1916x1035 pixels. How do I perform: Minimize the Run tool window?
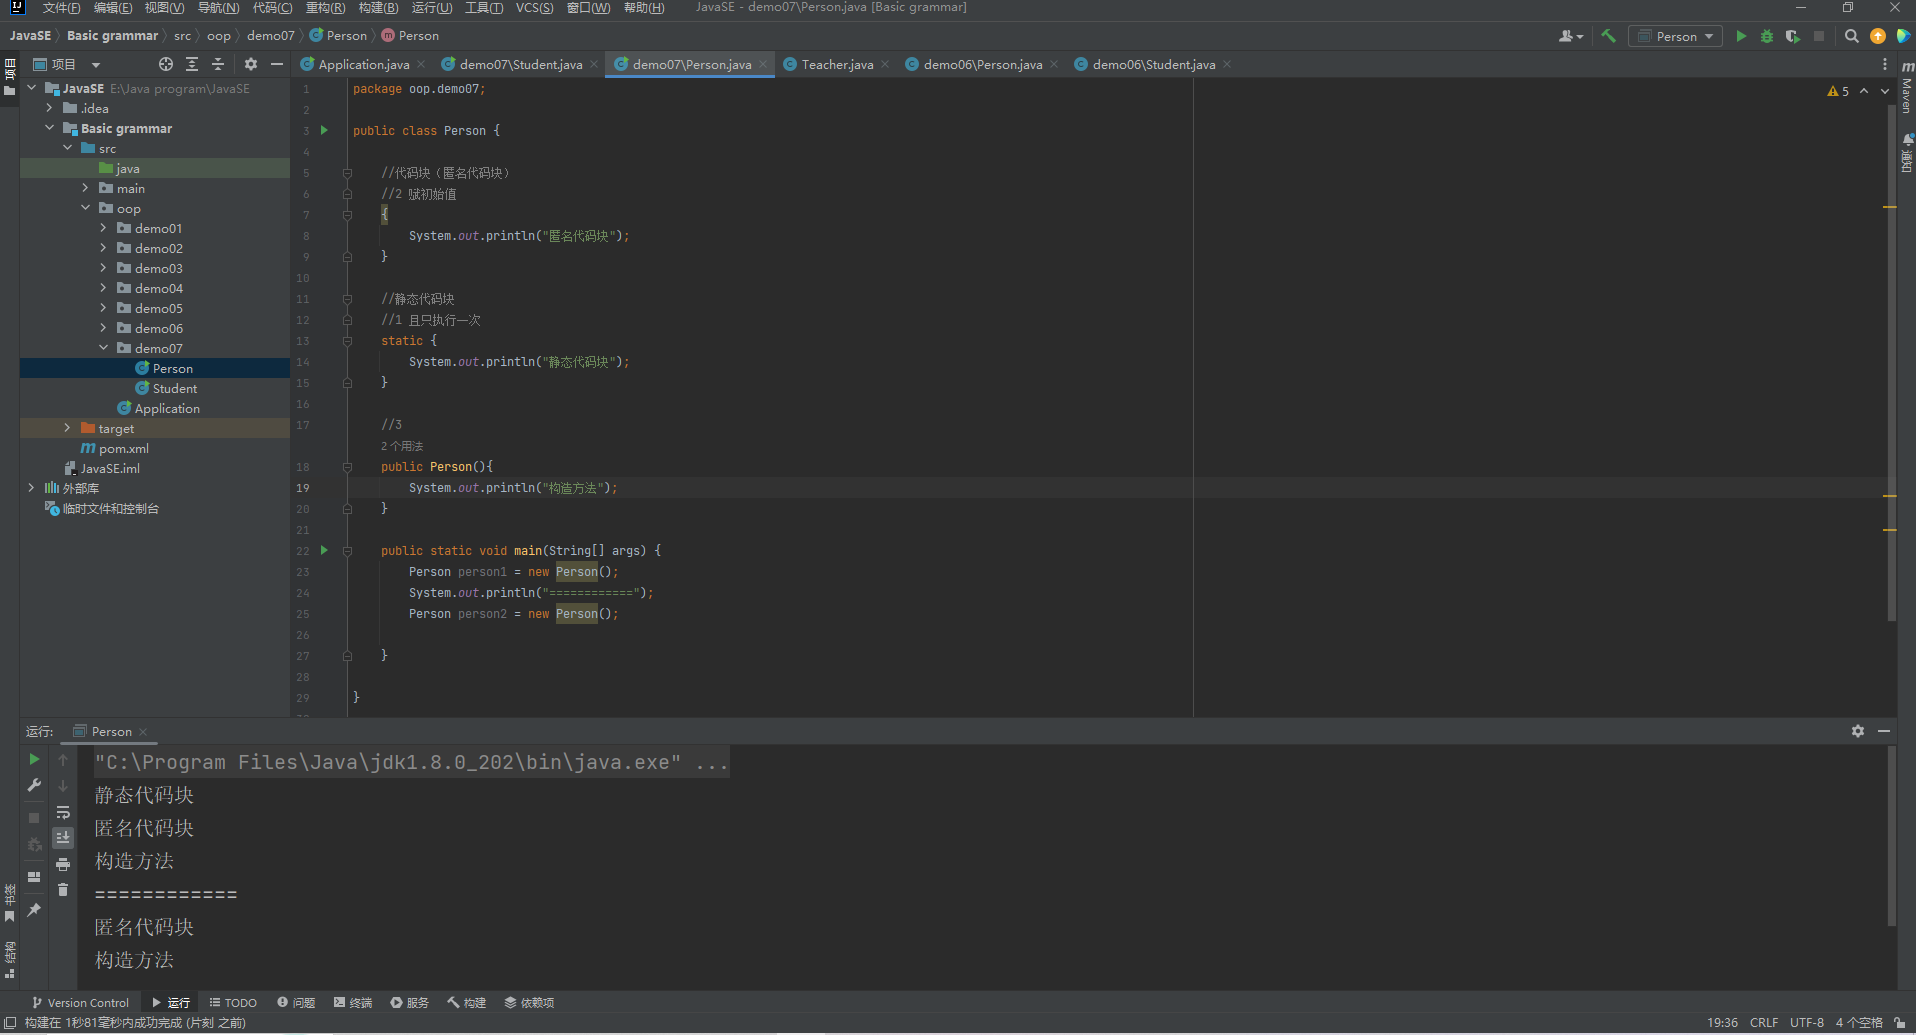coord(1884,731)
